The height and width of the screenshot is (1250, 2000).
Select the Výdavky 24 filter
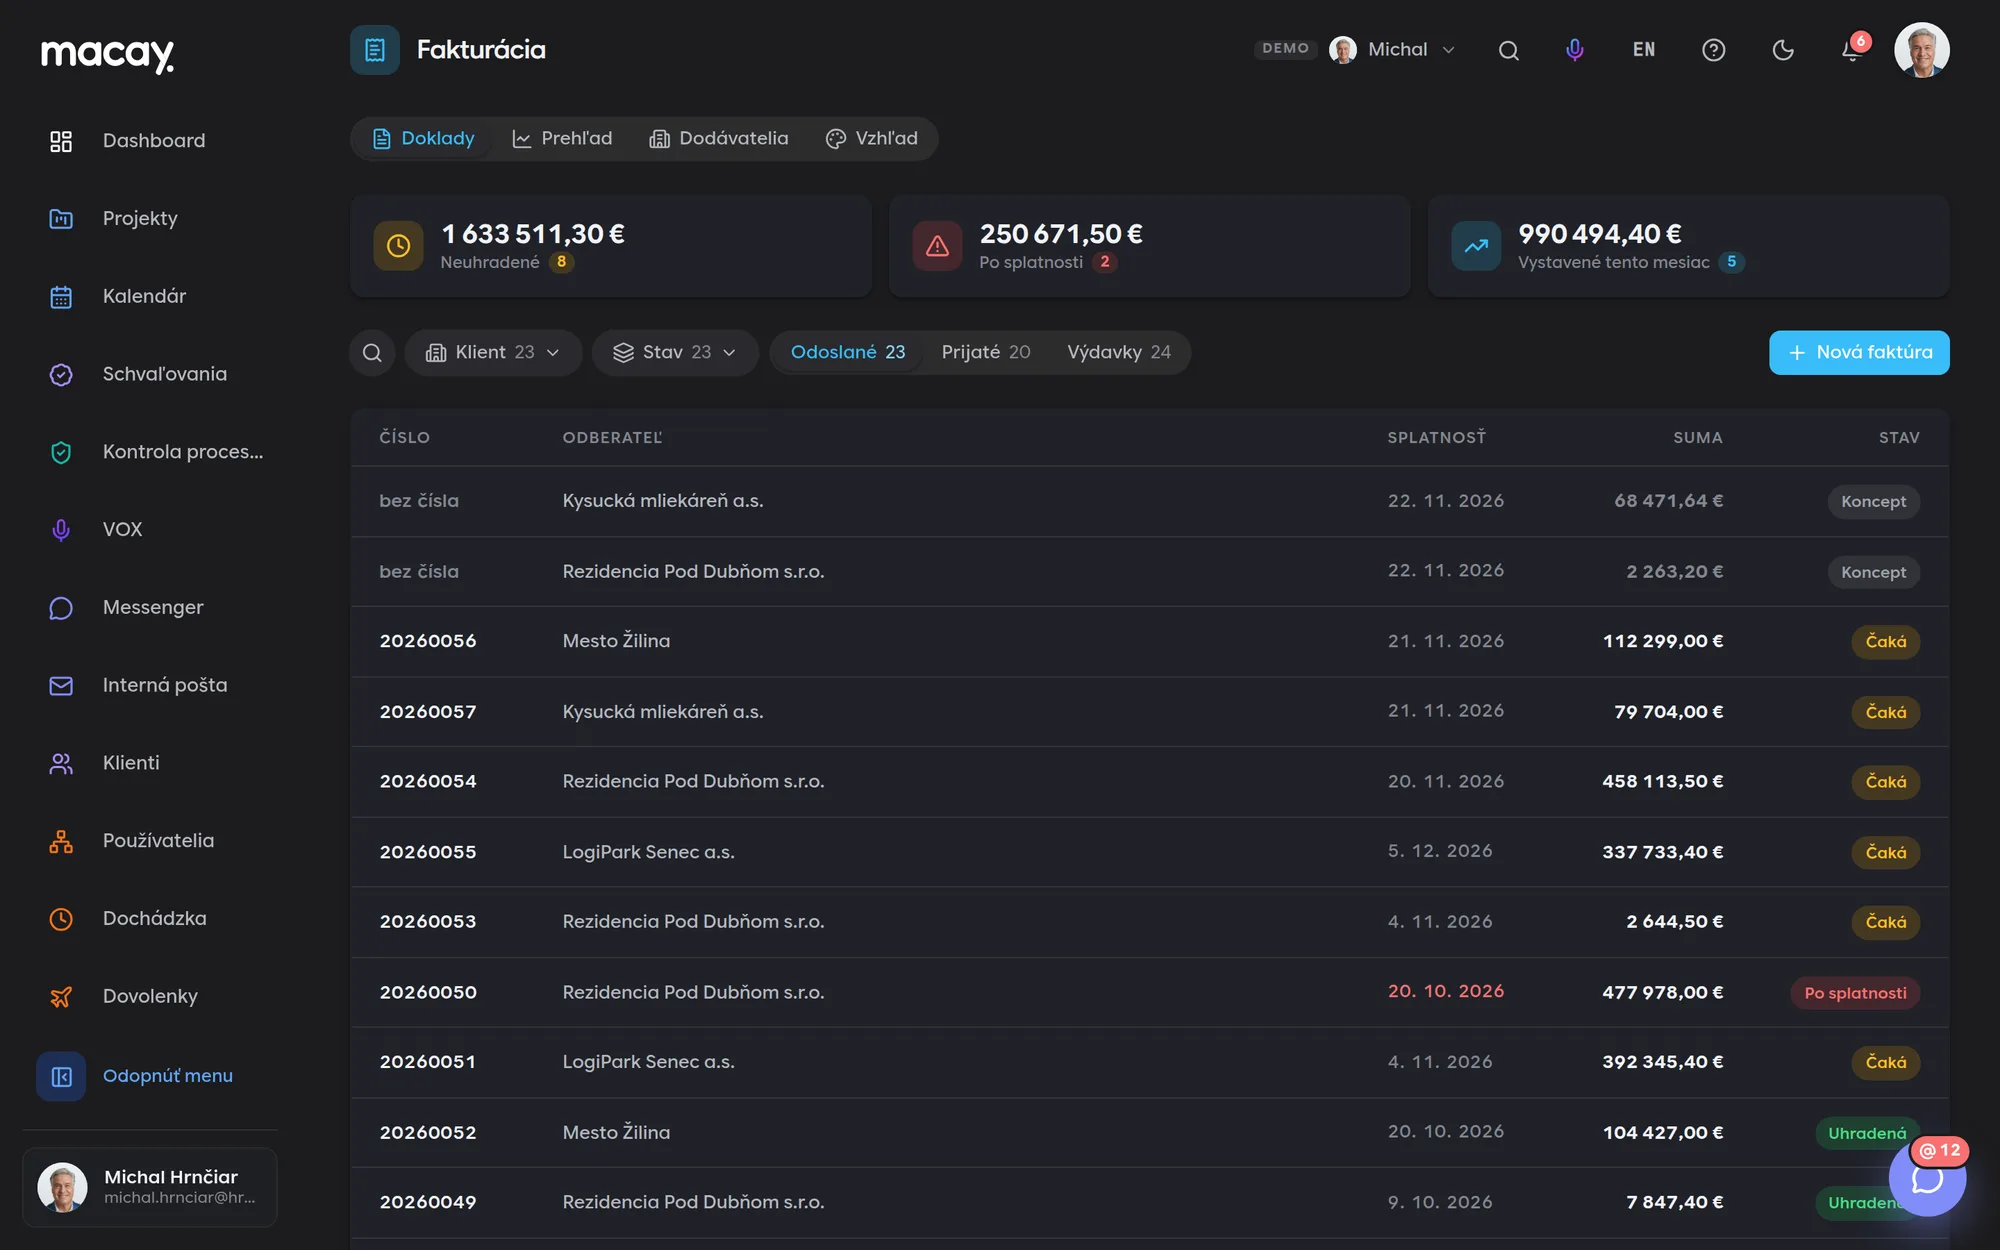point(1118,353)
